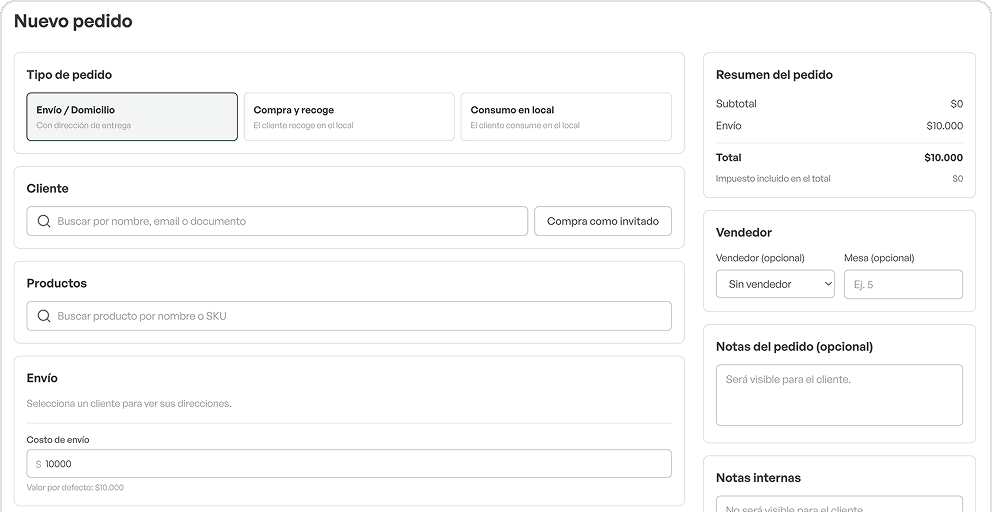Click the Subtotal value $0

click(x=957, y=104)
